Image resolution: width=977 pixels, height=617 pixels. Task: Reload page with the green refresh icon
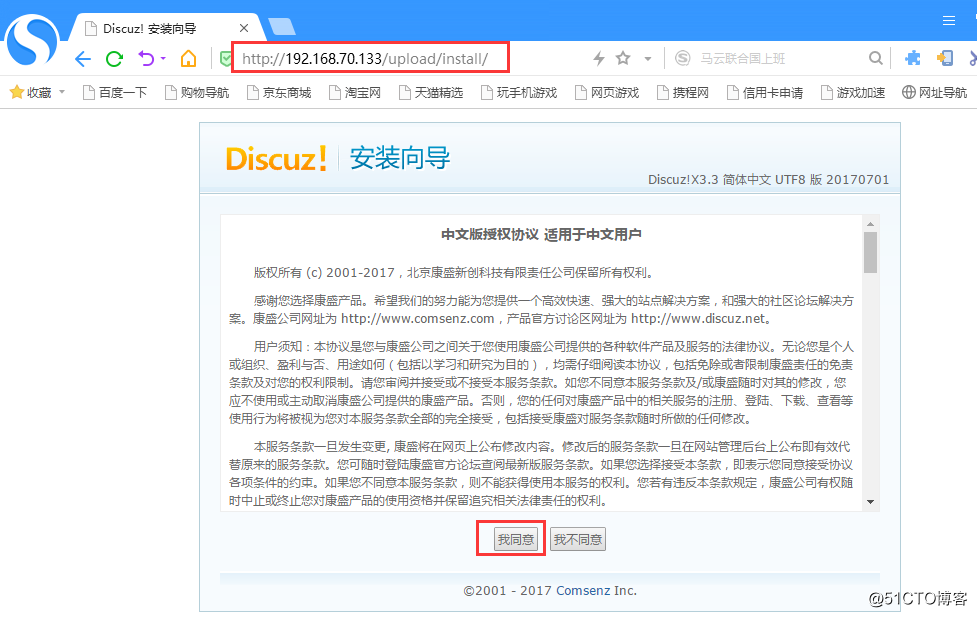[114, 59]
